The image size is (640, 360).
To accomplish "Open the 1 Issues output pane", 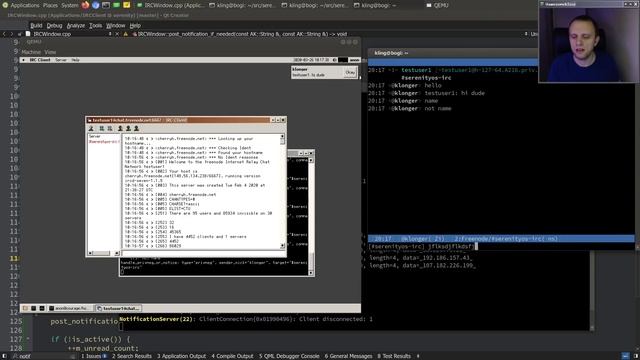I will click(94, 356).
